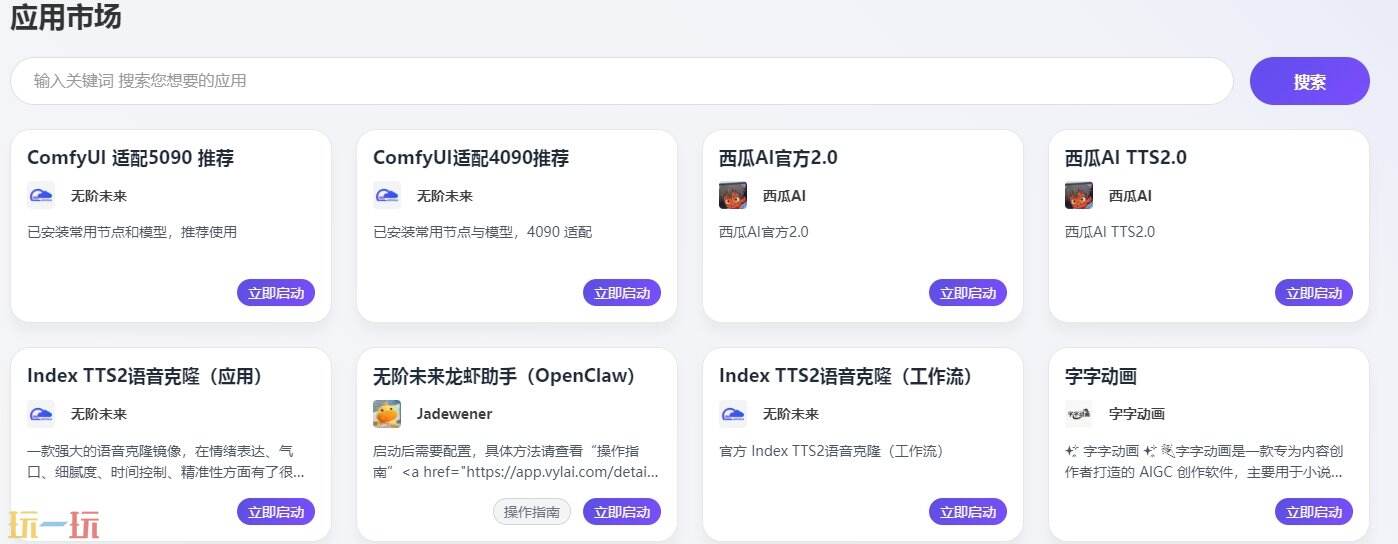Click description 官方 Index TTS2语音克隆（工作流）
1398x544 pixels.
coord(831,451)
